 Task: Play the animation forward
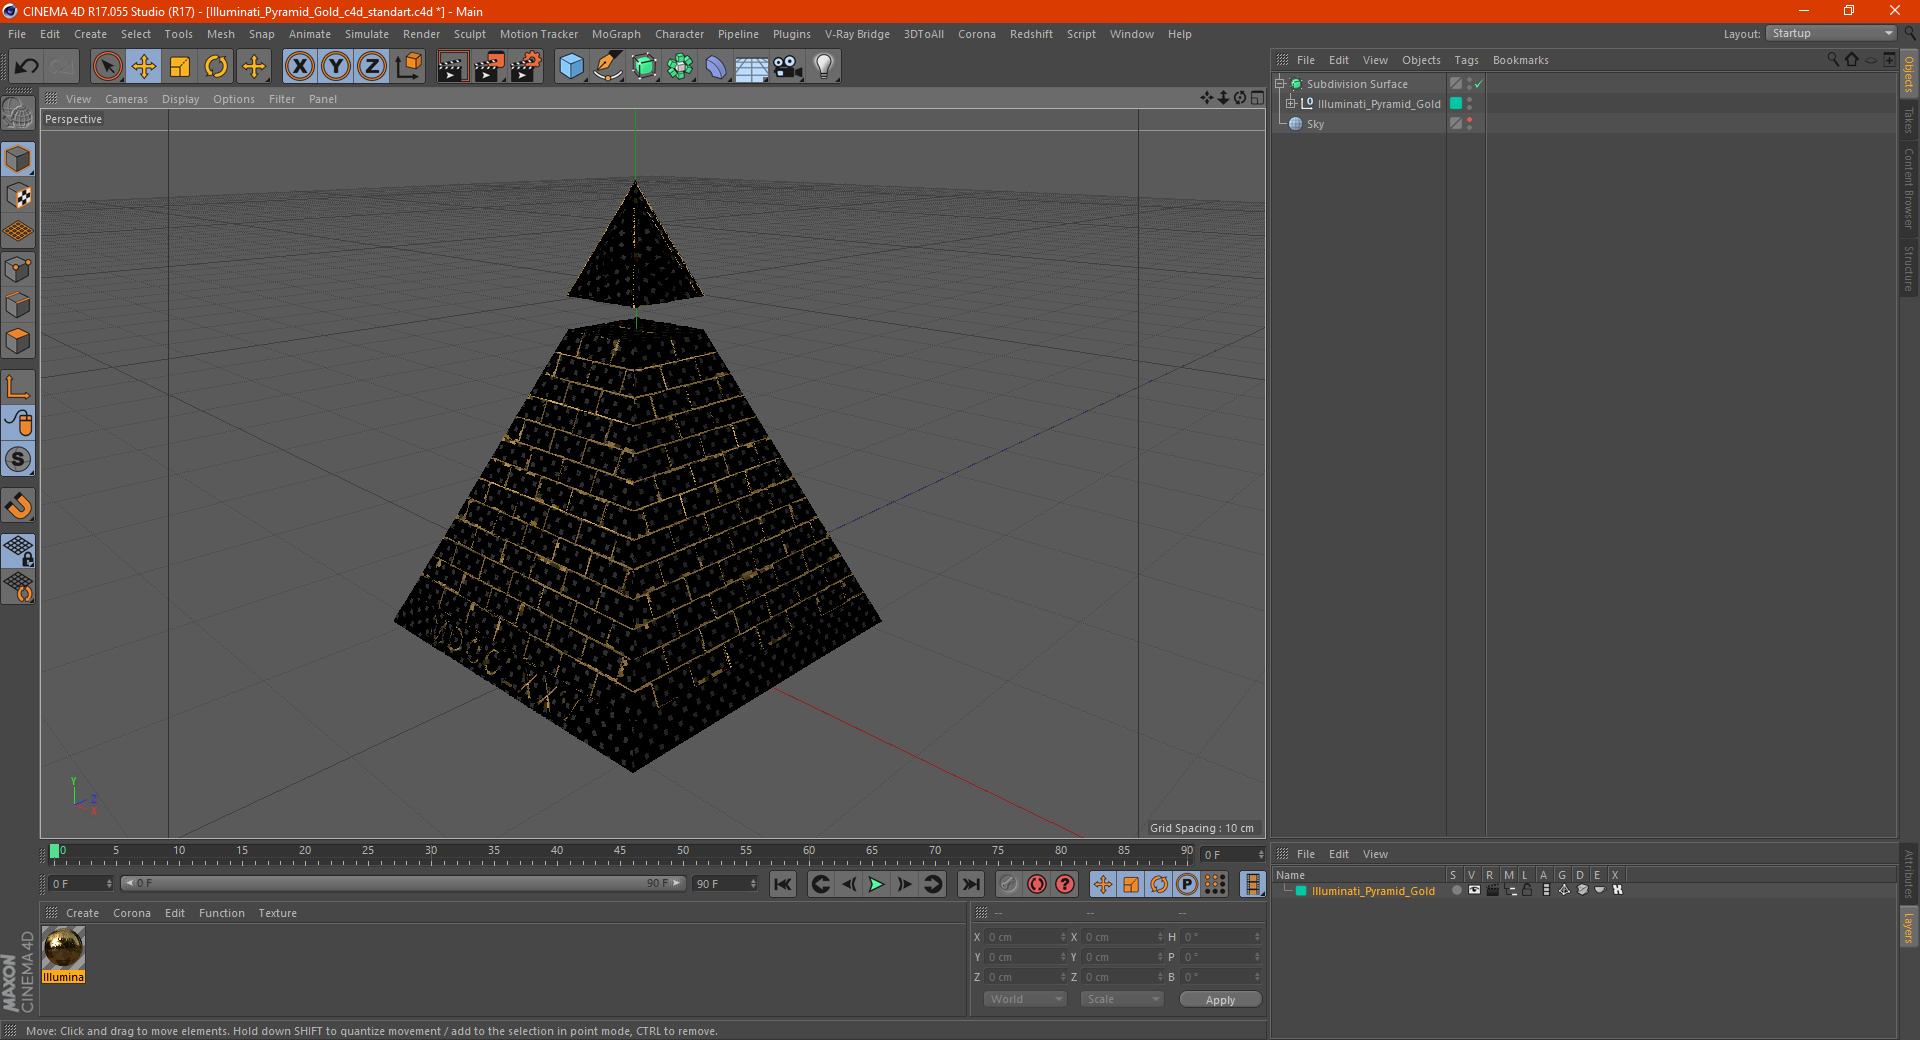[x=876, y=884]
